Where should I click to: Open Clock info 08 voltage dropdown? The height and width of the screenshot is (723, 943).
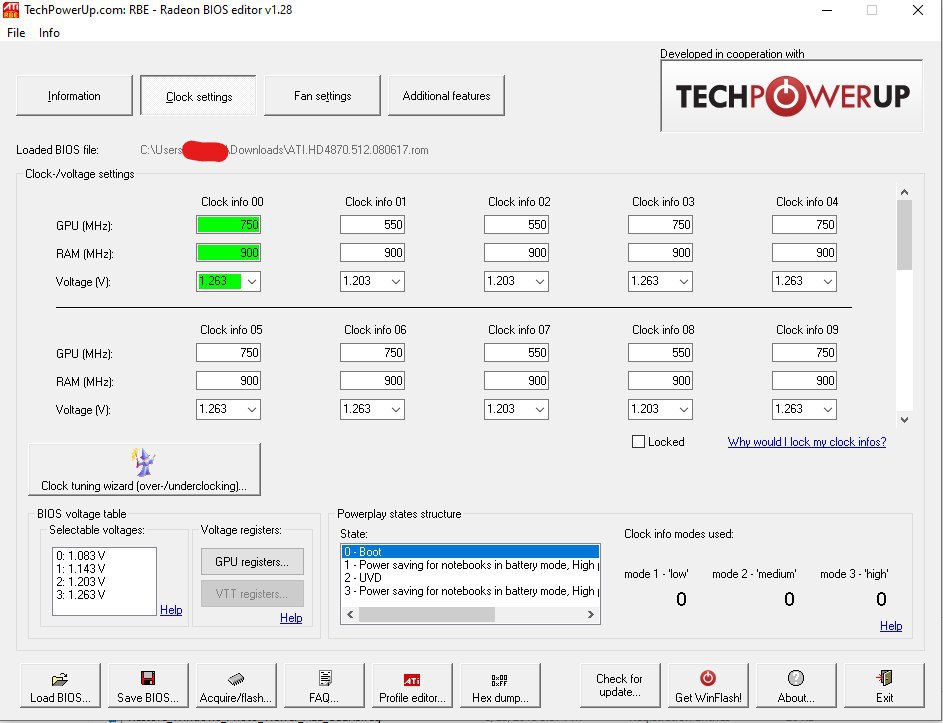coord(684,410)
